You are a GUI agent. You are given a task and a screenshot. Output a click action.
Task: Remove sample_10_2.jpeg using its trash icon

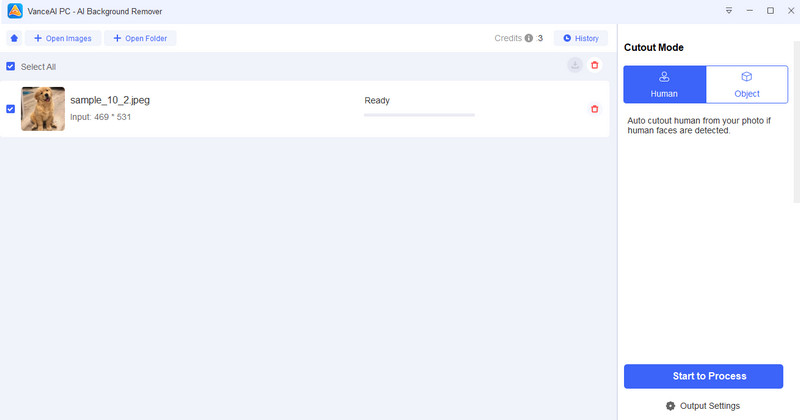coord(595,109)
